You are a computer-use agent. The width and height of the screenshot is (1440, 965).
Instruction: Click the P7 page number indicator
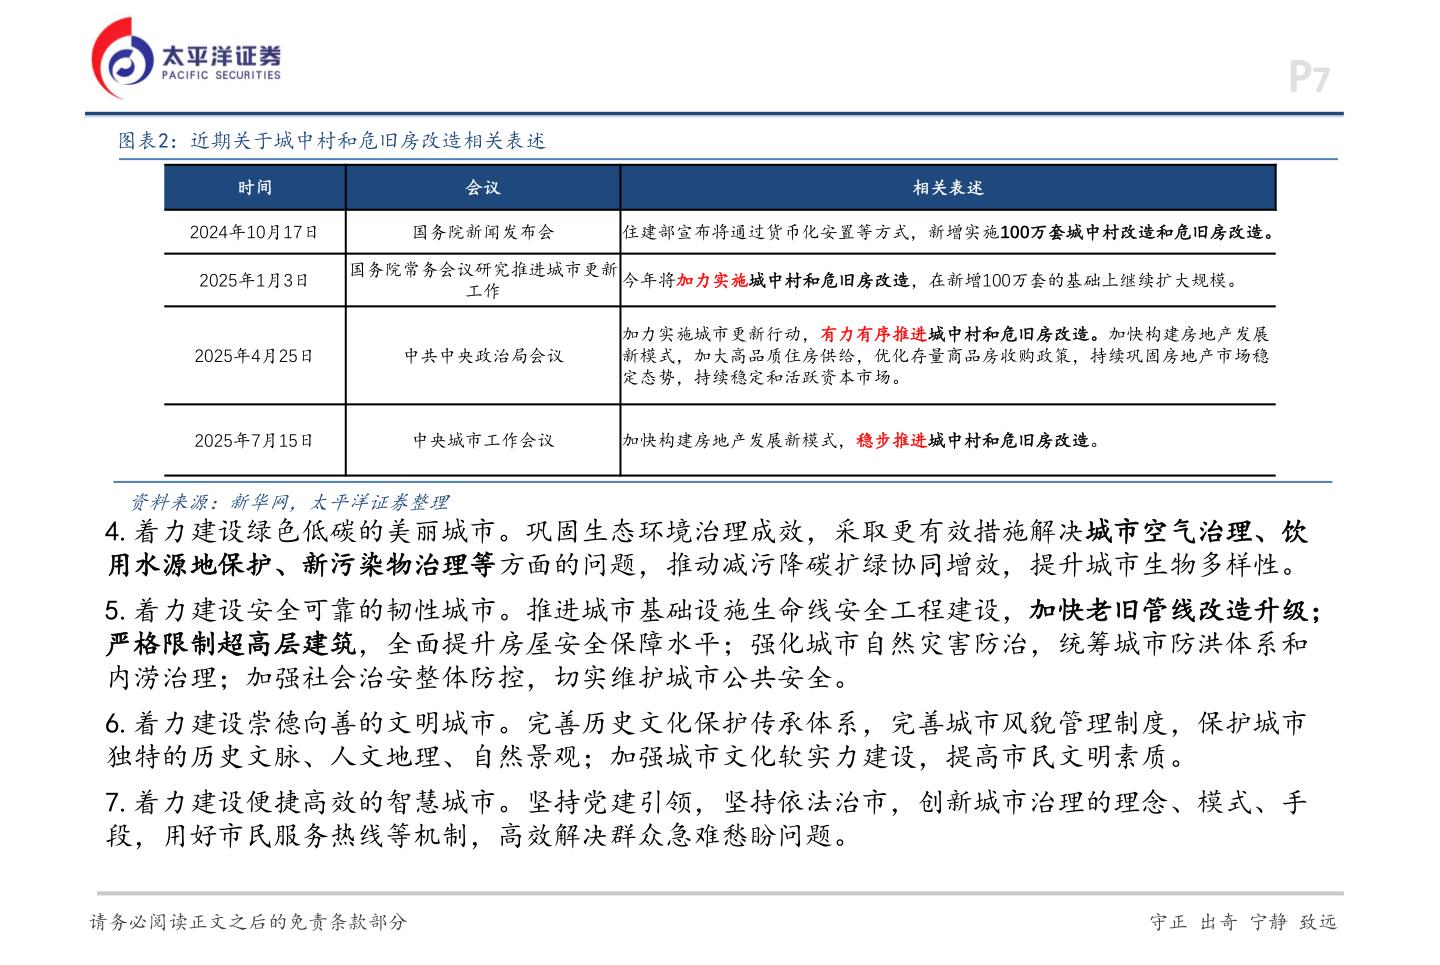tap(1308, 76)
